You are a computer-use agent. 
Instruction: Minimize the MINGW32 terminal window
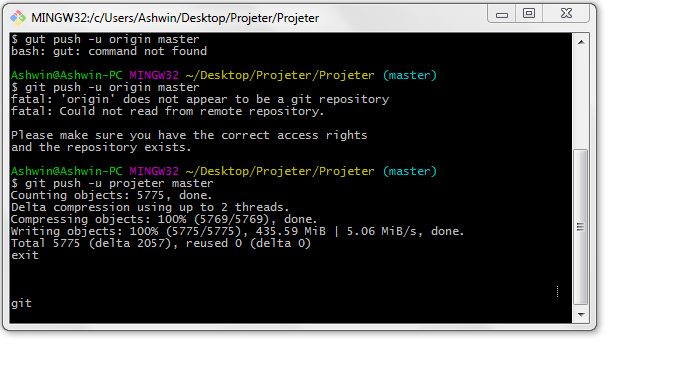pos(502,14)
